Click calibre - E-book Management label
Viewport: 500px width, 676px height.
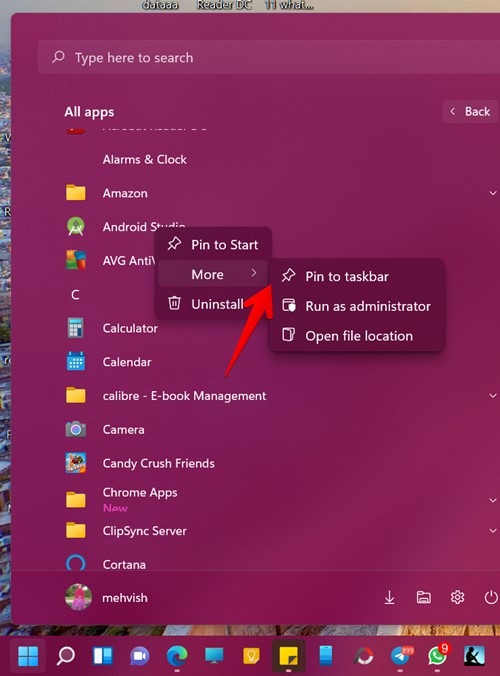coord(184,396)
